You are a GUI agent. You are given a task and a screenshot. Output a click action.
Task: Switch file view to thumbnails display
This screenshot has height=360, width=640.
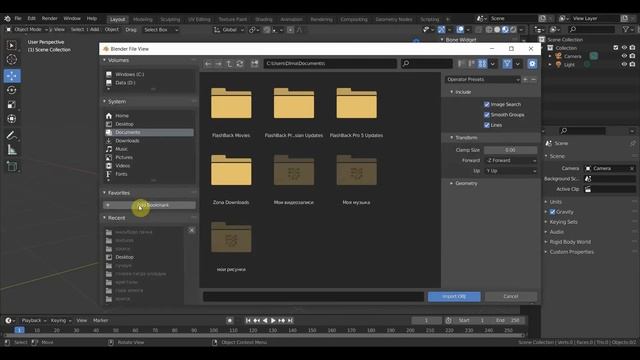[x=482, y=64]
